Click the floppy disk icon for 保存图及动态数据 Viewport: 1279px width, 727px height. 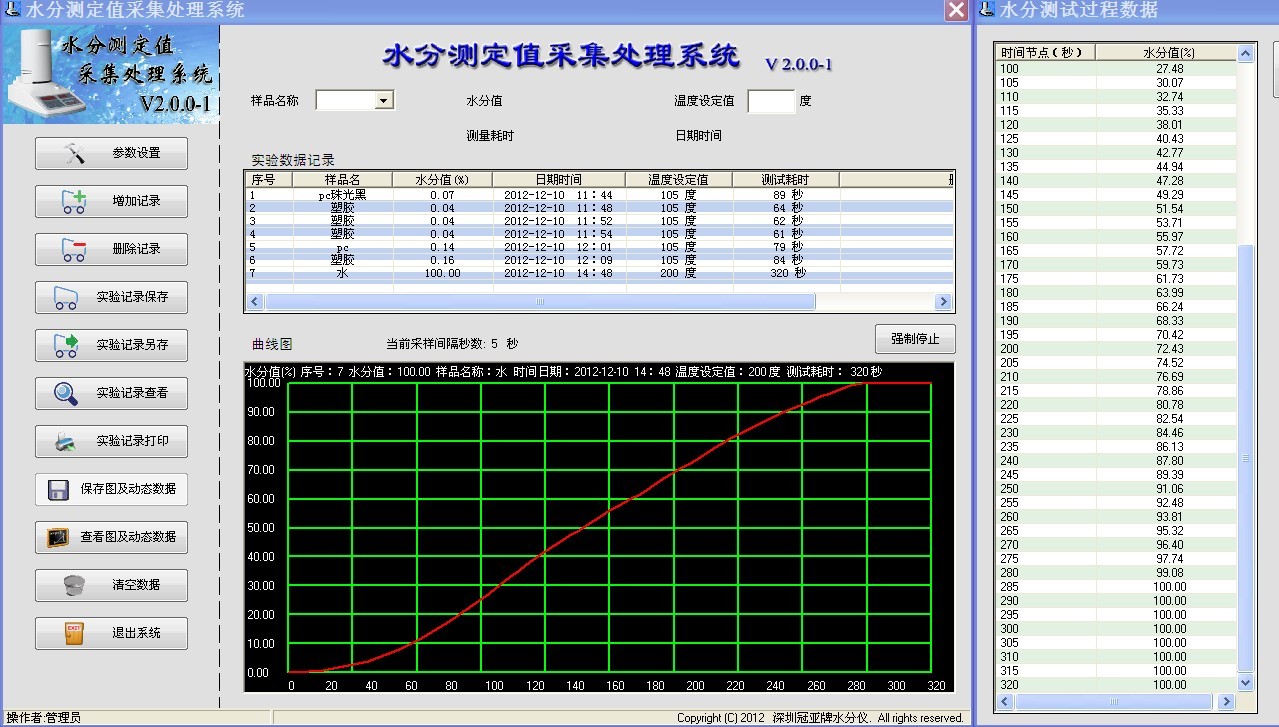tap(57, 489)
